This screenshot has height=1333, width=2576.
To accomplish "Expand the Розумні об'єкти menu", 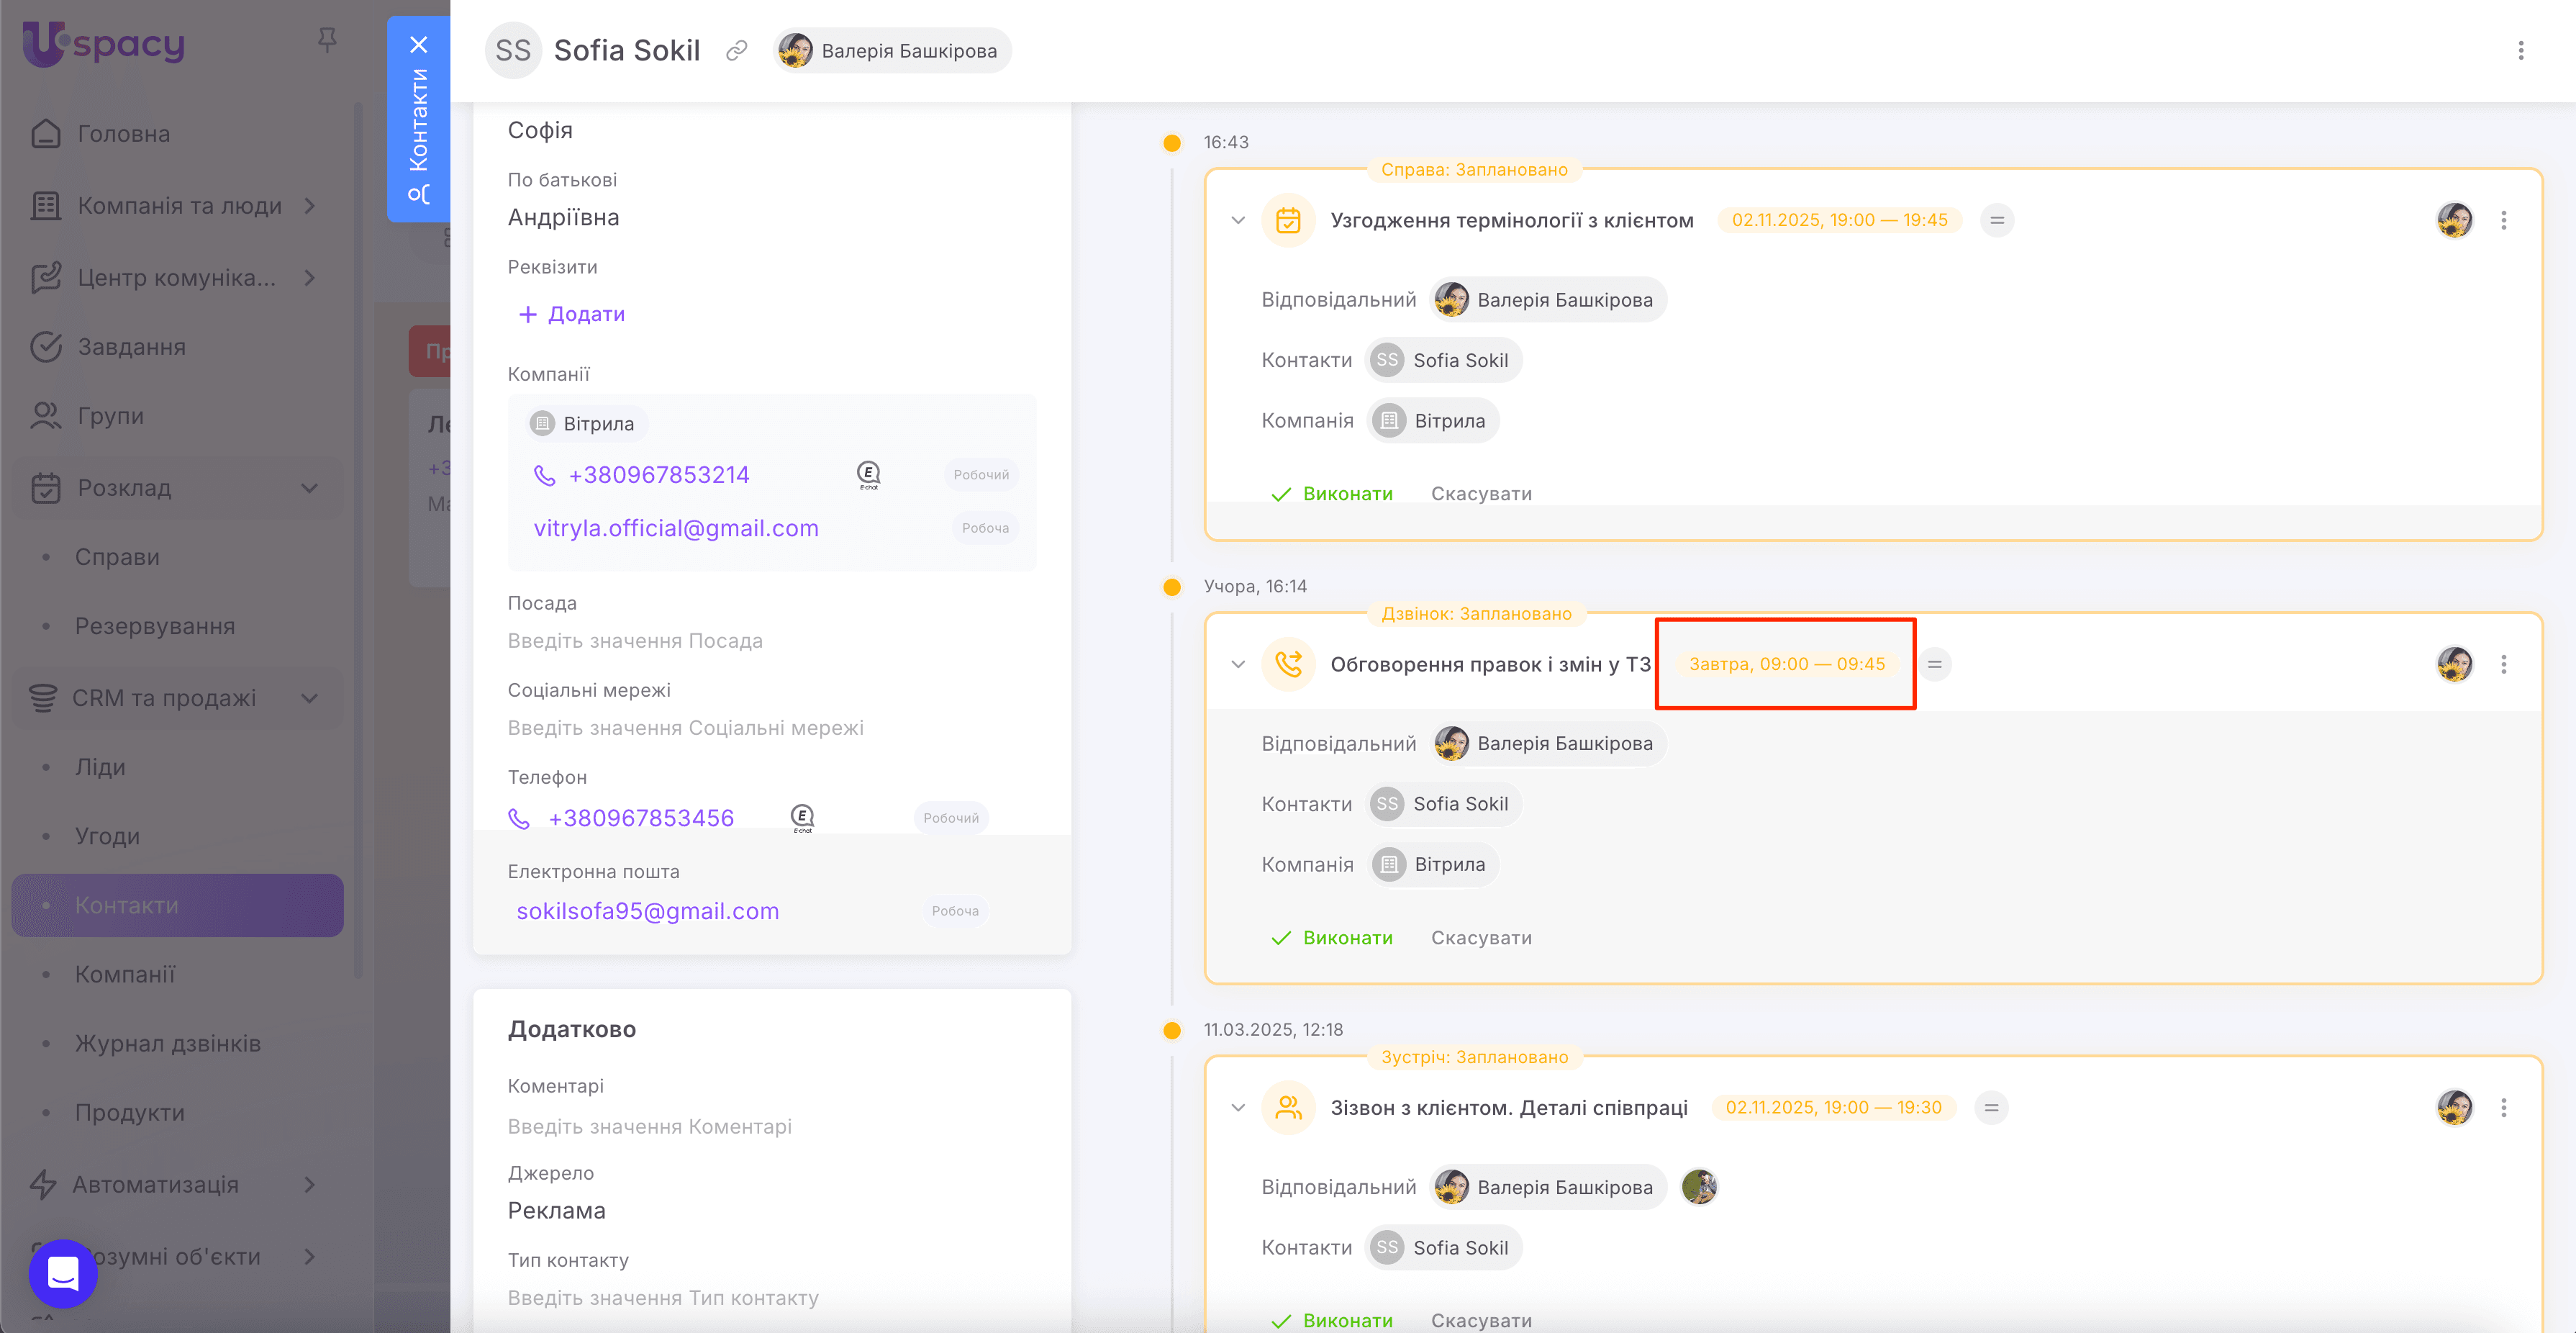I will point(309,1257).
